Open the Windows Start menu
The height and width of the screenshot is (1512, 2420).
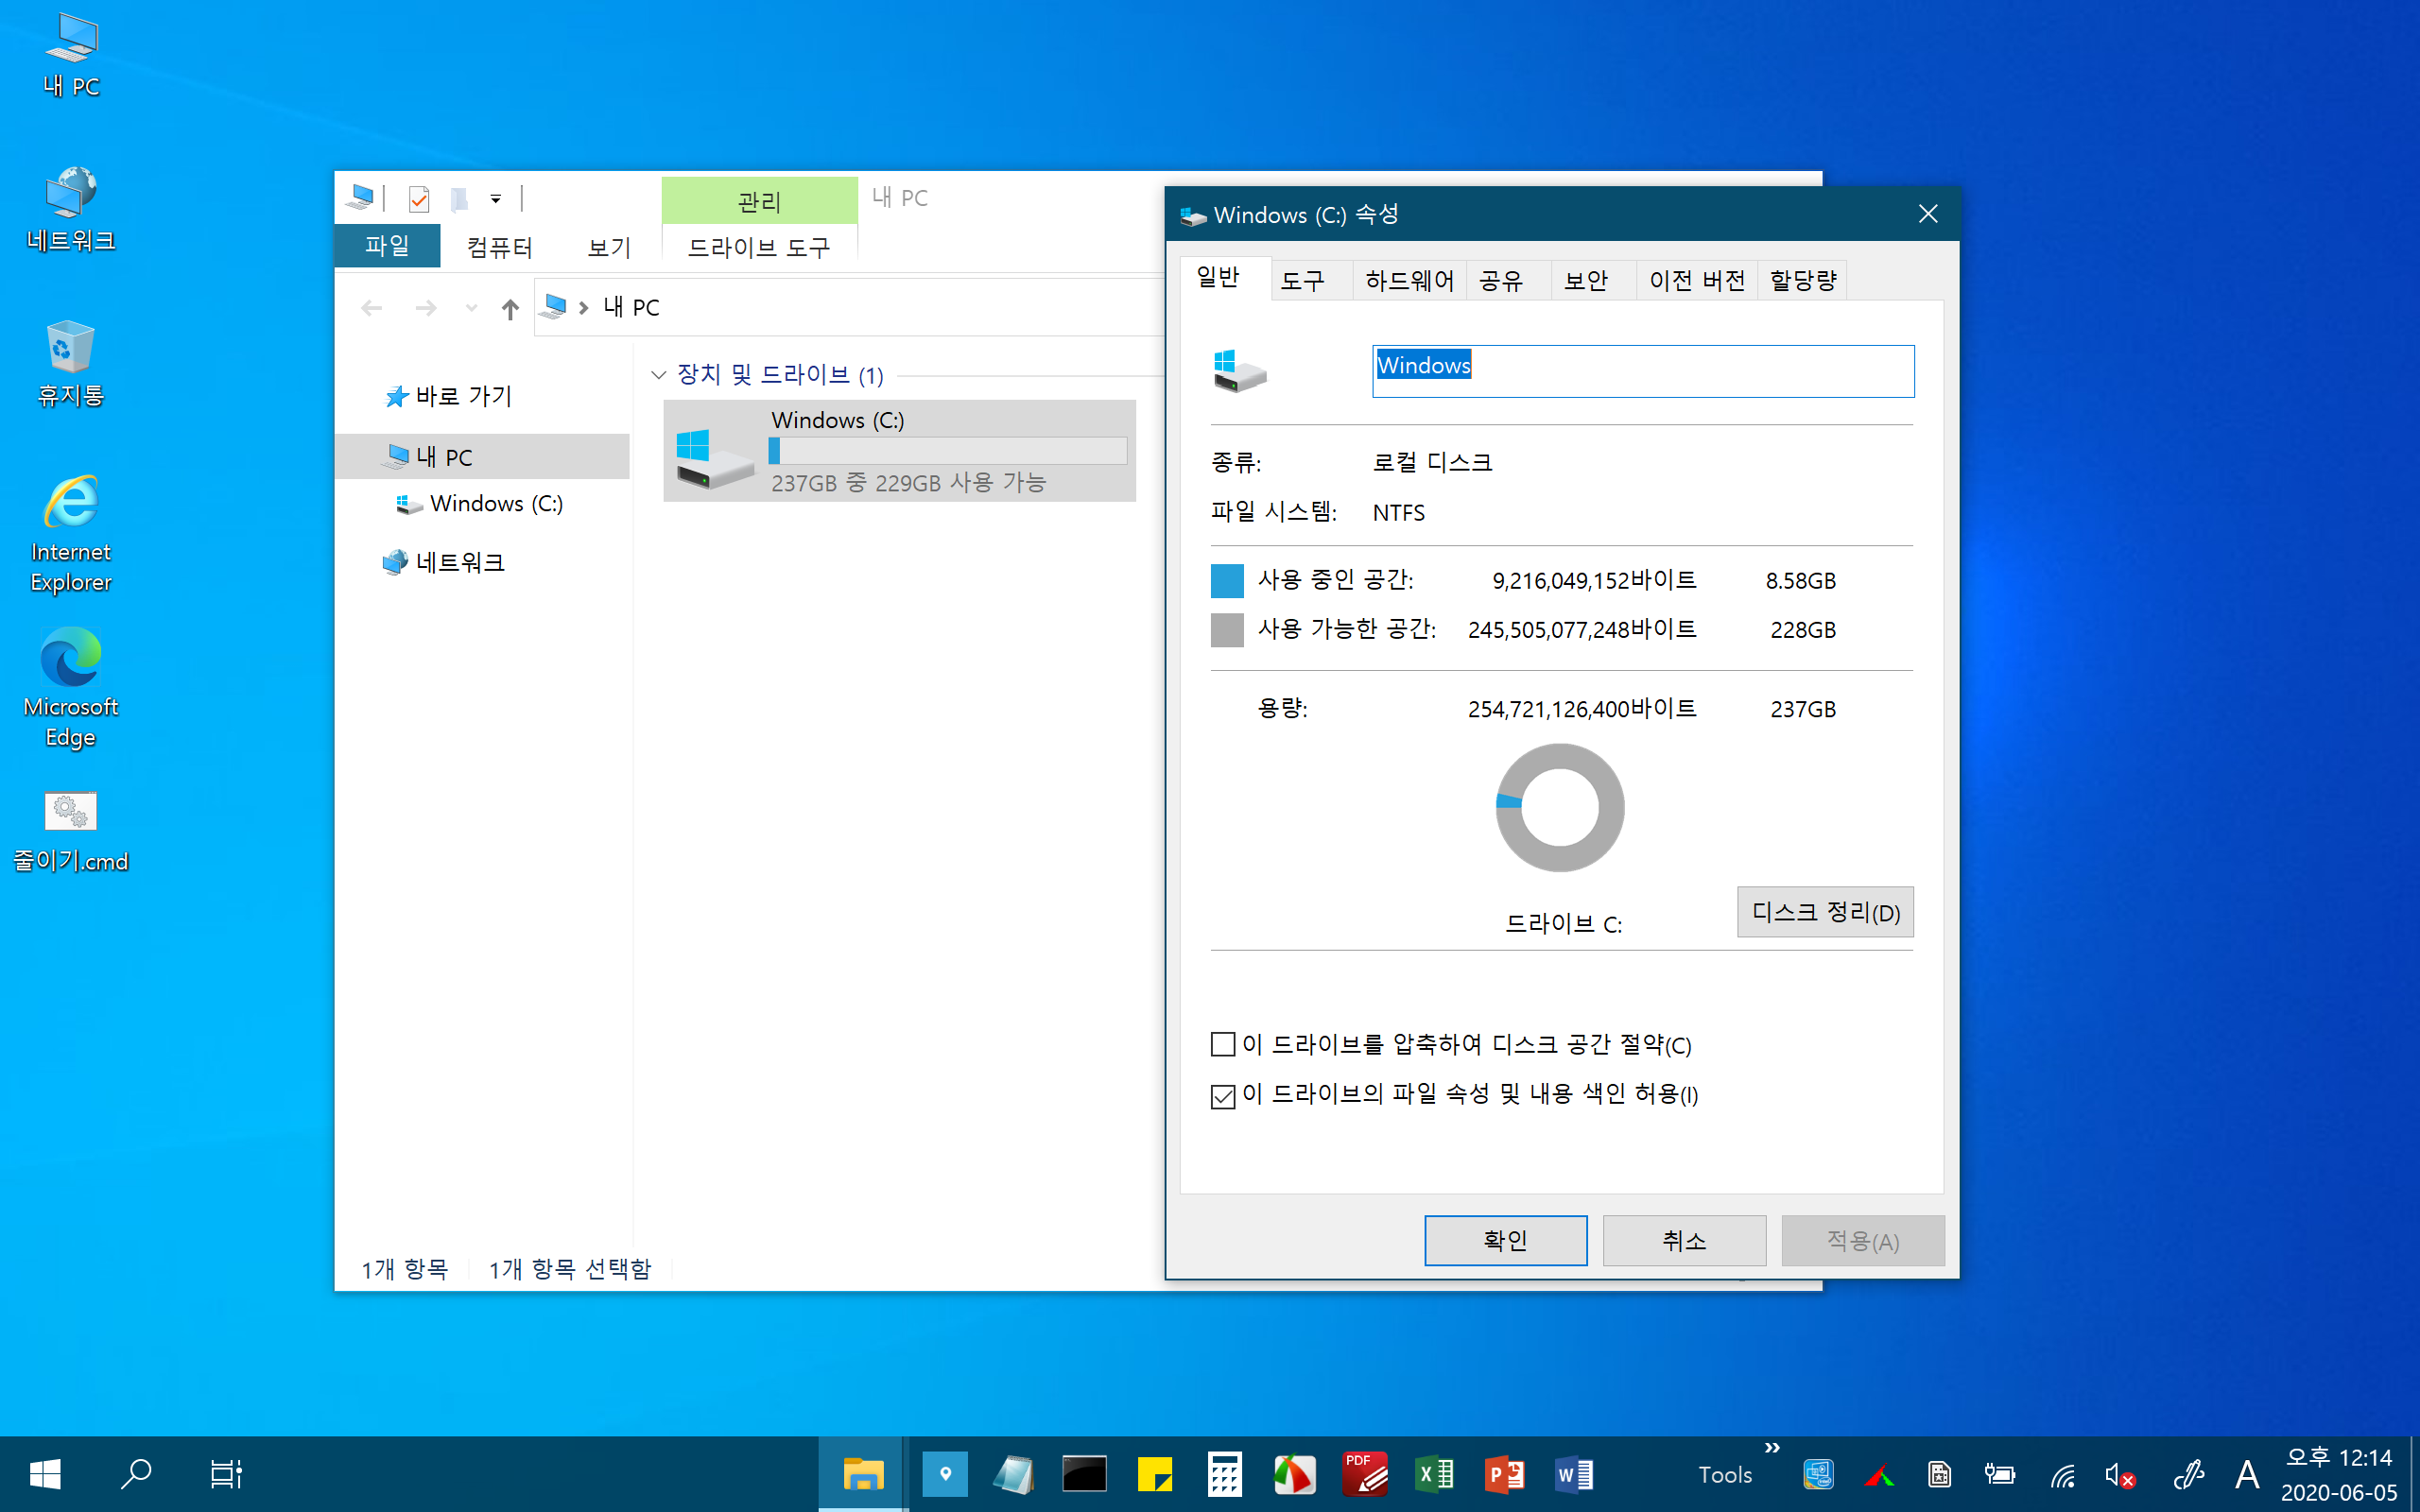(x=45, y=1474)
